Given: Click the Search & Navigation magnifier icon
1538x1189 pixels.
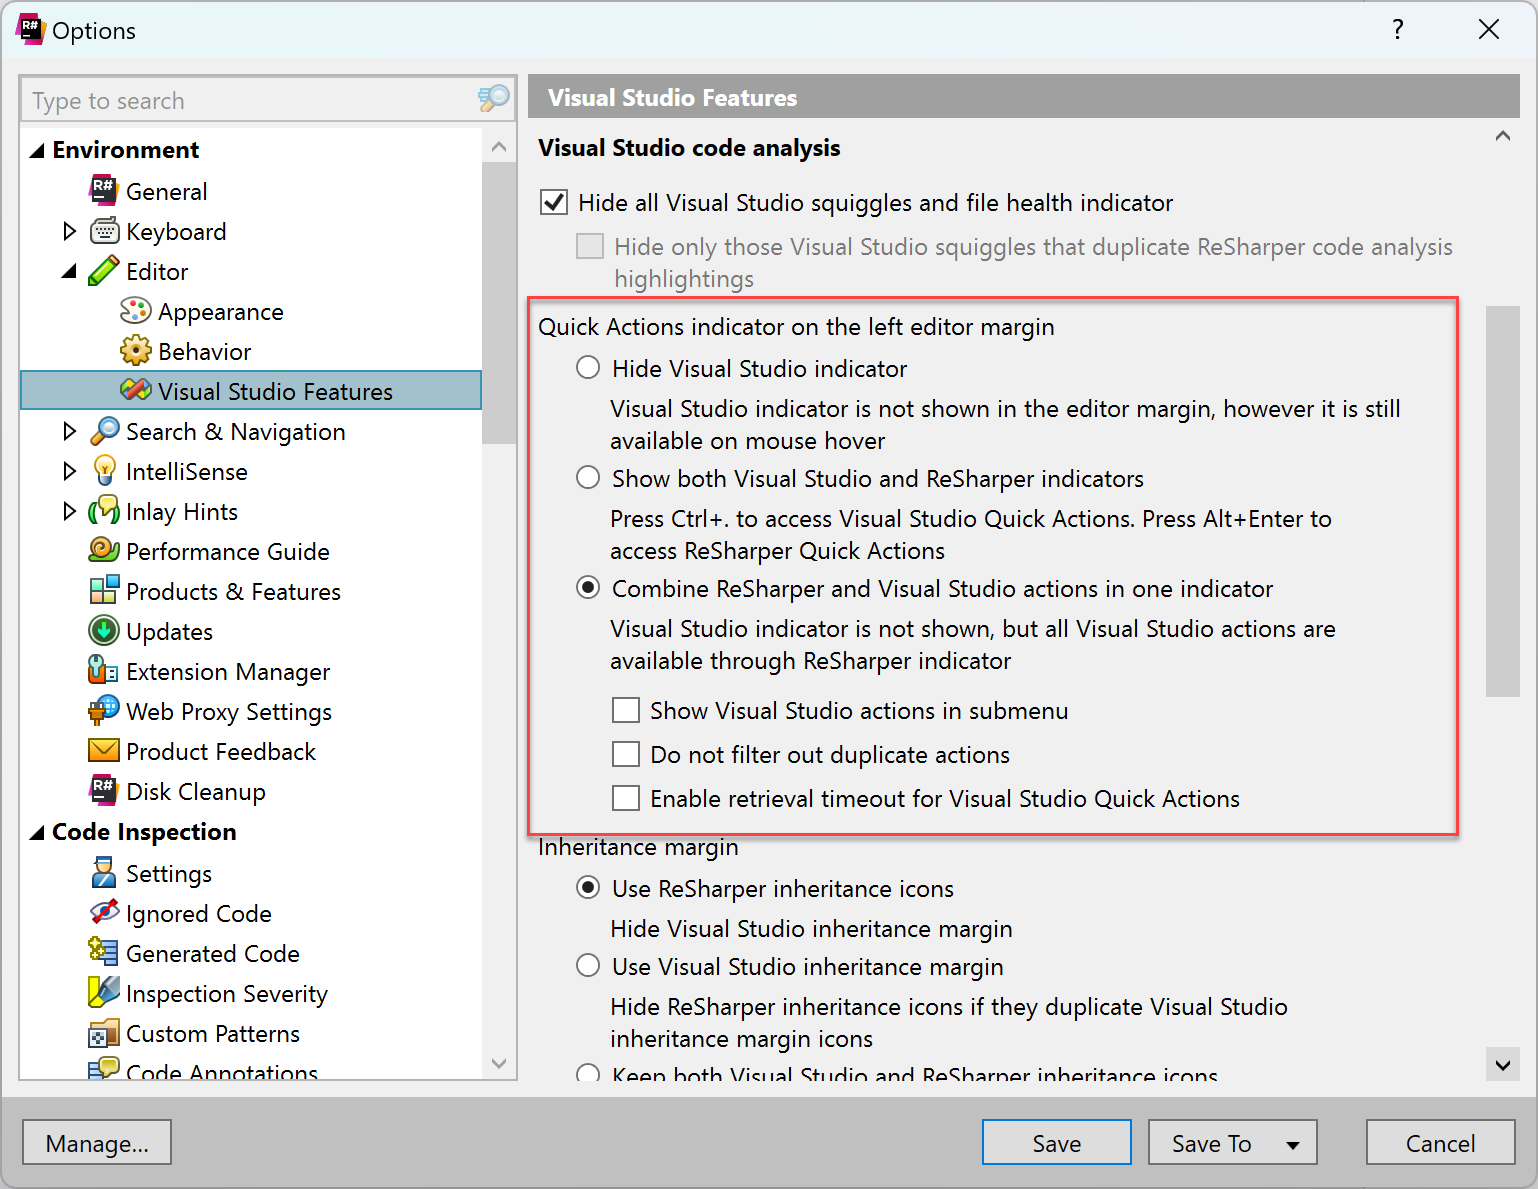Looking at the screenshot, I should 104,431.
